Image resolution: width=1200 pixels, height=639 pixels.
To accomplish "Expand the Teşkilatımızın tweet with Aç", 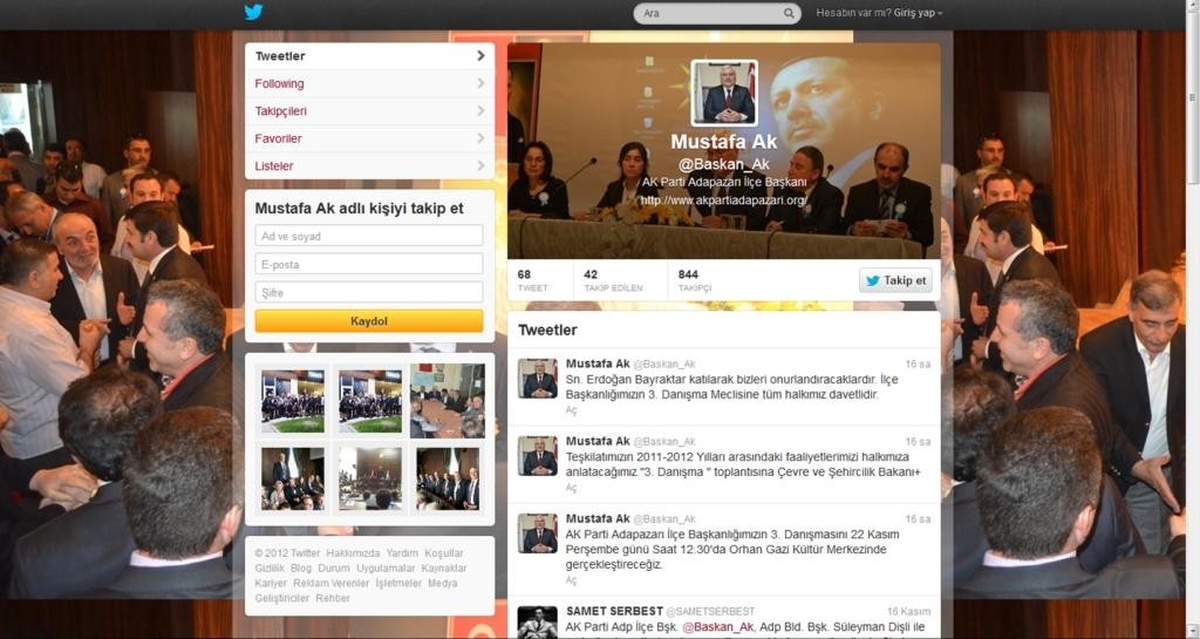I will tap(571, 488).
